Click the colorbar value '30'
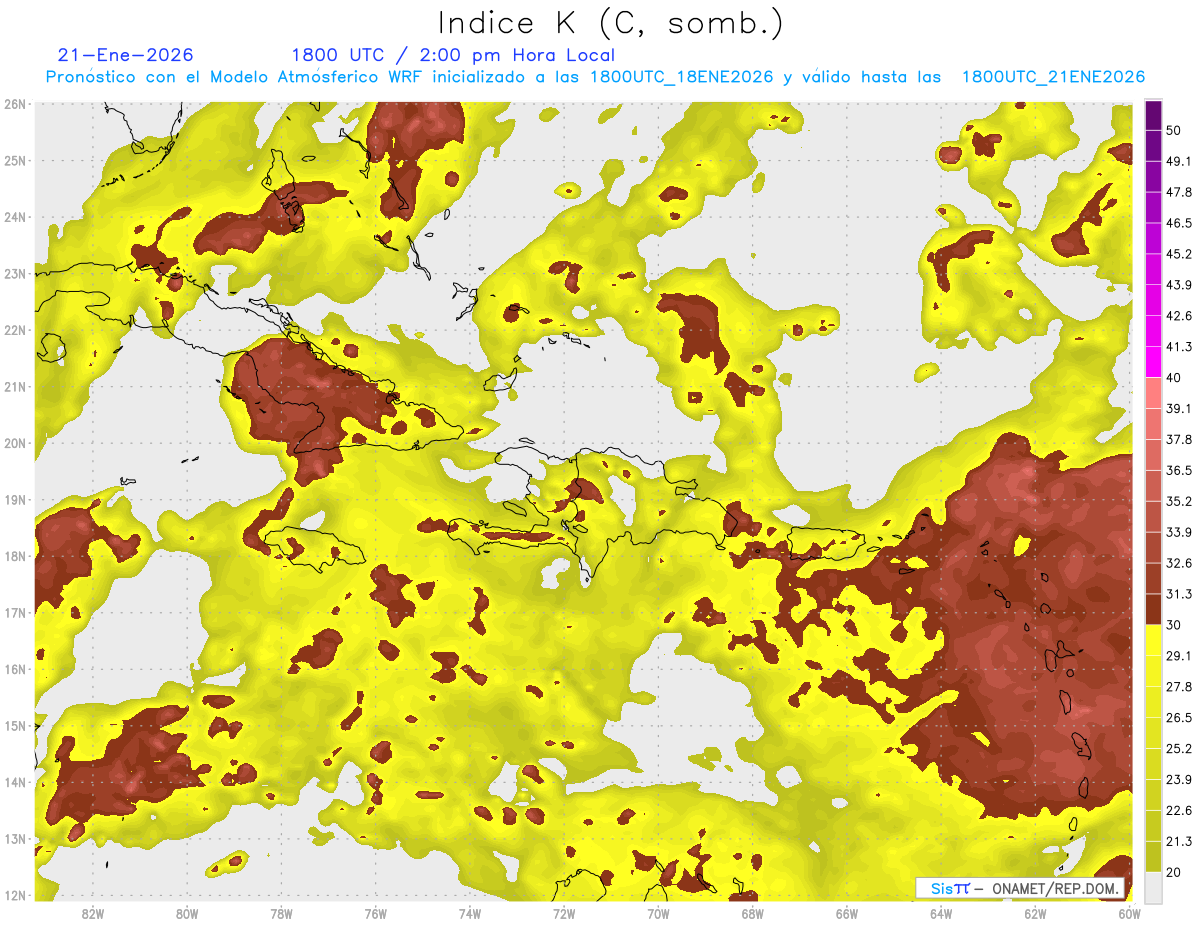 click(x=1175, y=625)
